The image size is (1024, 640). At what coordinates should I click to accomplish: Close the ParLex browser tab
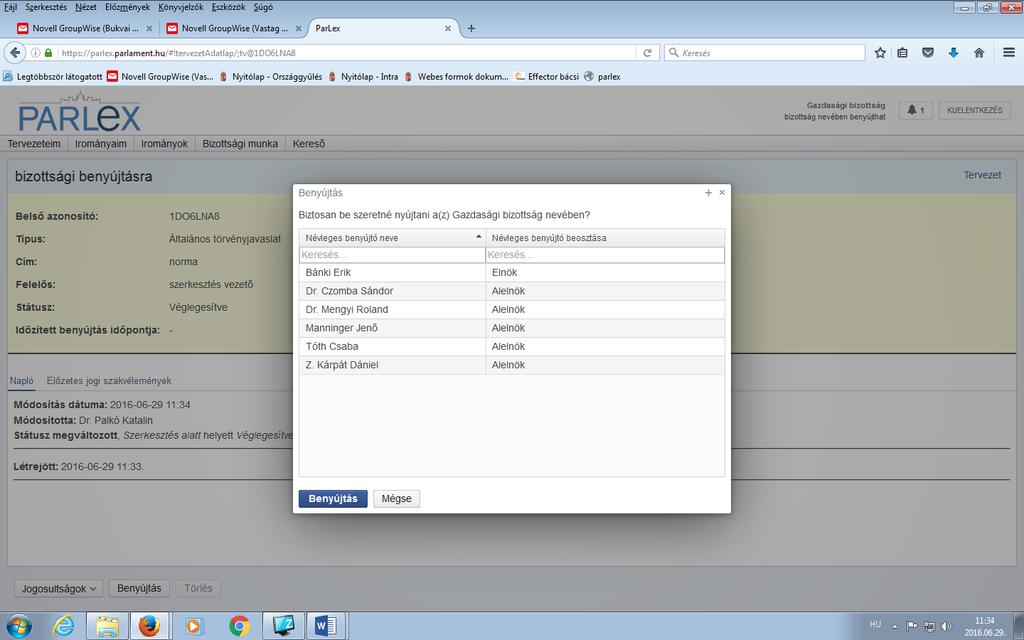447,28
